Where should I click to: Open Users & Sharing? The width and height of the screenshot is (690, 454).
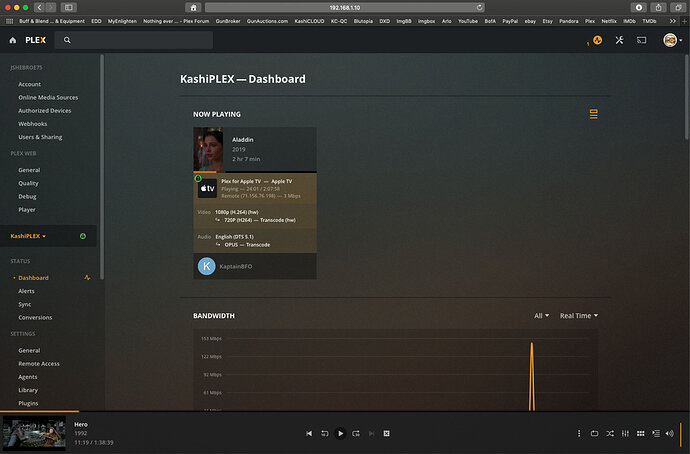click(x=40, y=137)
